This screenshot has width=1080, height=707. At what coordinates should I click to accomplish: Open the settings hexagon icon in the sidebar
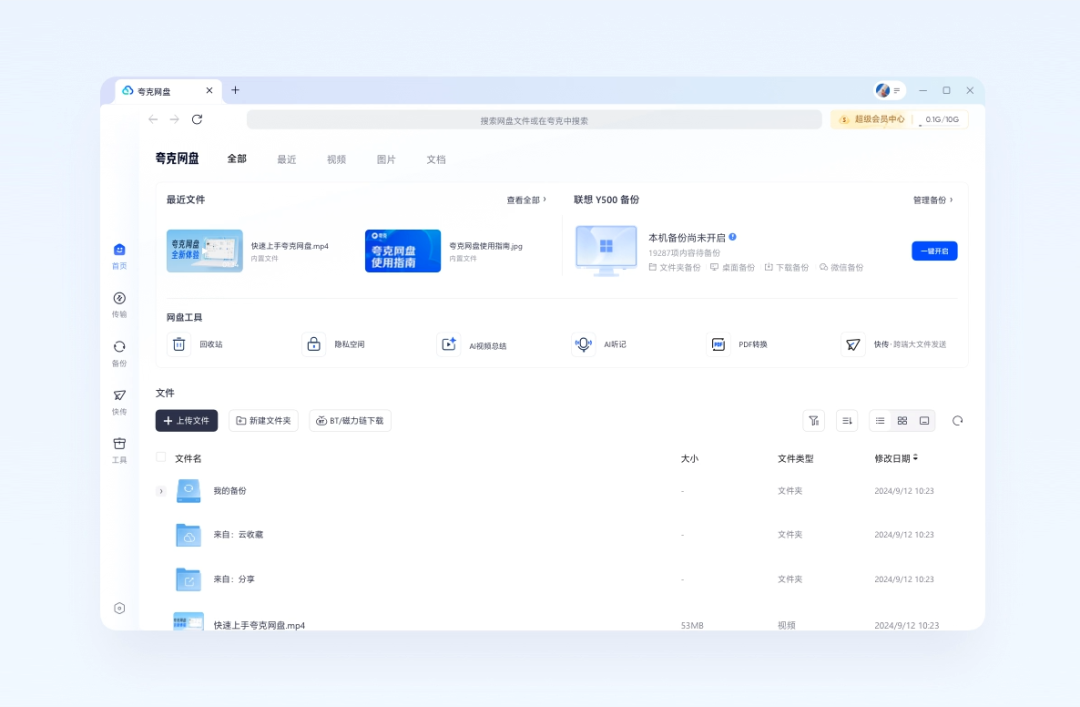pyautogui.click(x=119, y=608)
